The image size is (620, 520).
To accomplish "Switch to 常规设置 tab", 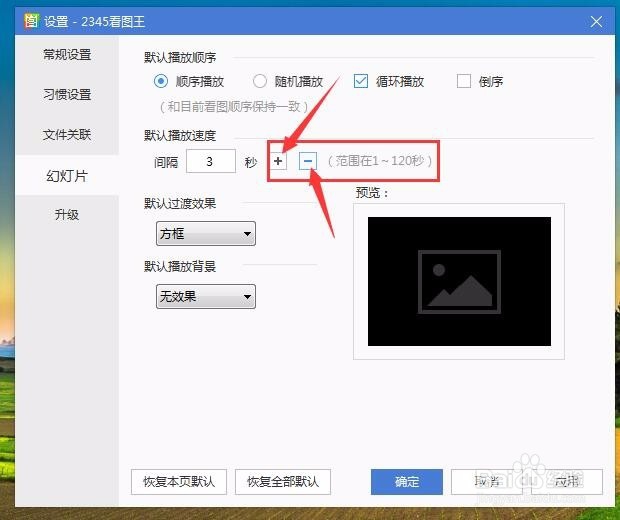I will pyautogui.click(x=67, y=55).
